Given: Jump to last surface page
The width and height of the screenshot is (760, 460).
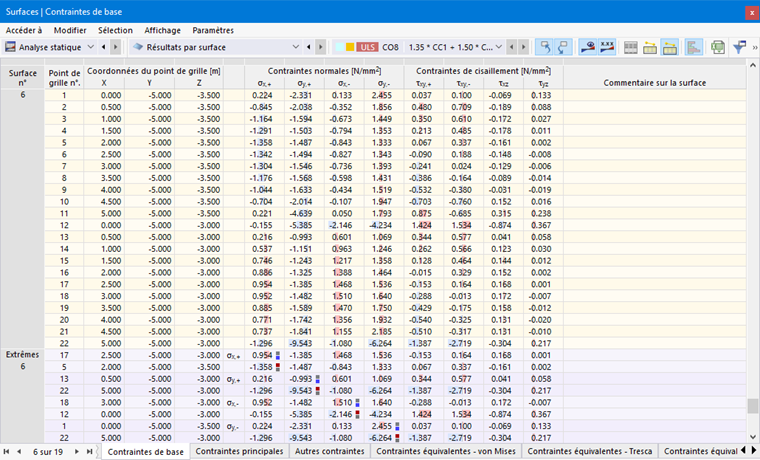Looking at the screenshot, I should tap(90, 452).
